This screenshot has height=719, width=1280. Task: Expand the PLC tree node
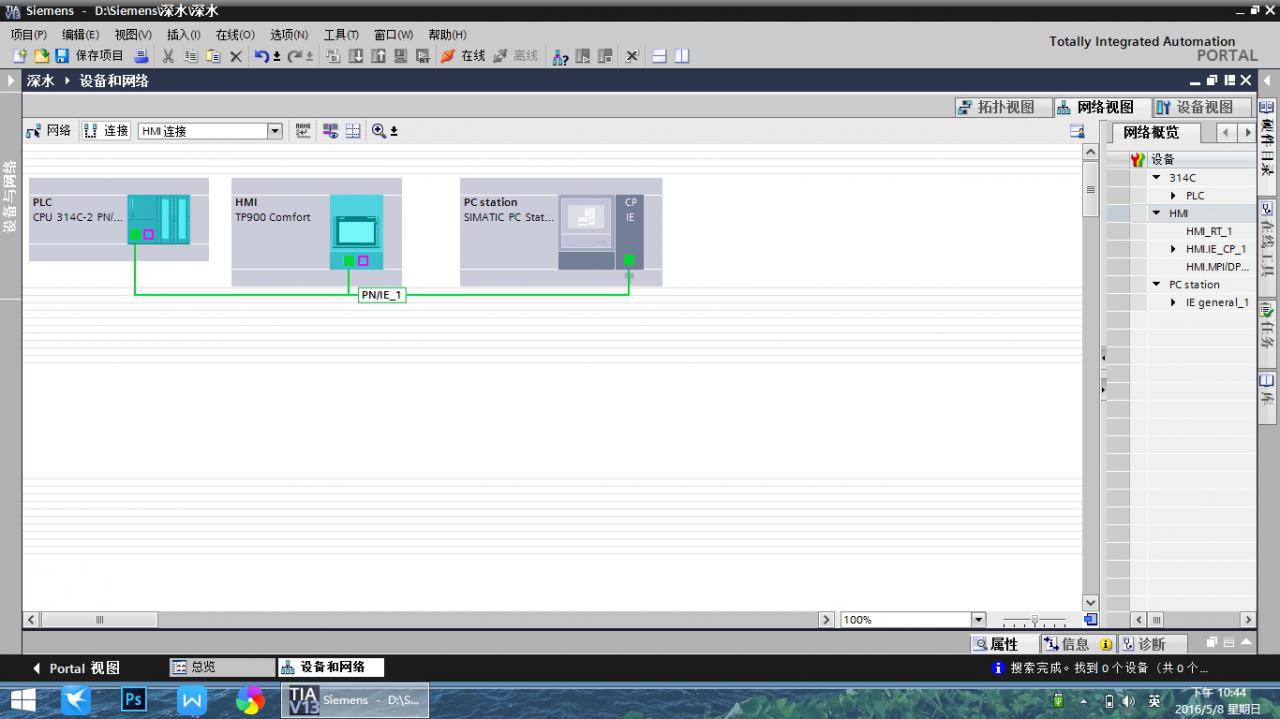pyautogui.click(x=1174, y=196)
